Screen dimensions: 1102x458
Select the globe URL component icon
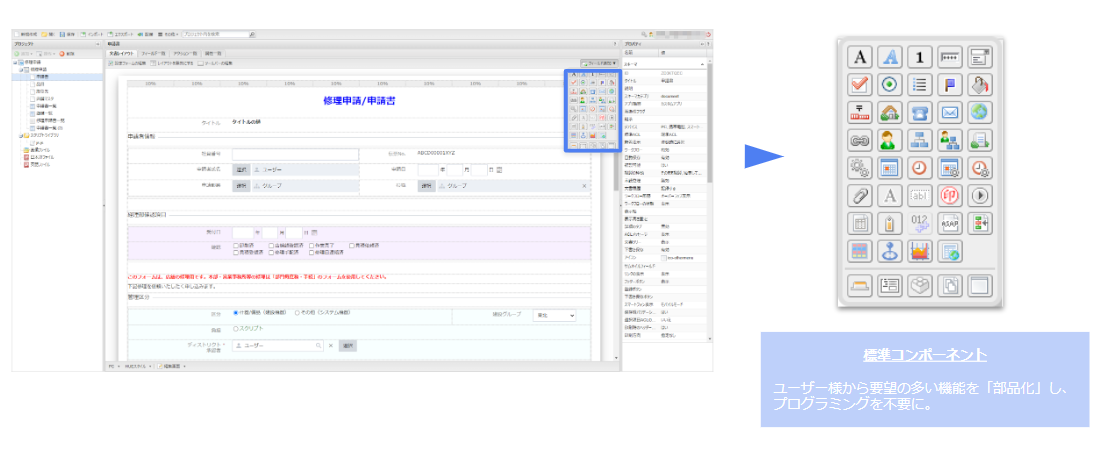pos(980,112)
